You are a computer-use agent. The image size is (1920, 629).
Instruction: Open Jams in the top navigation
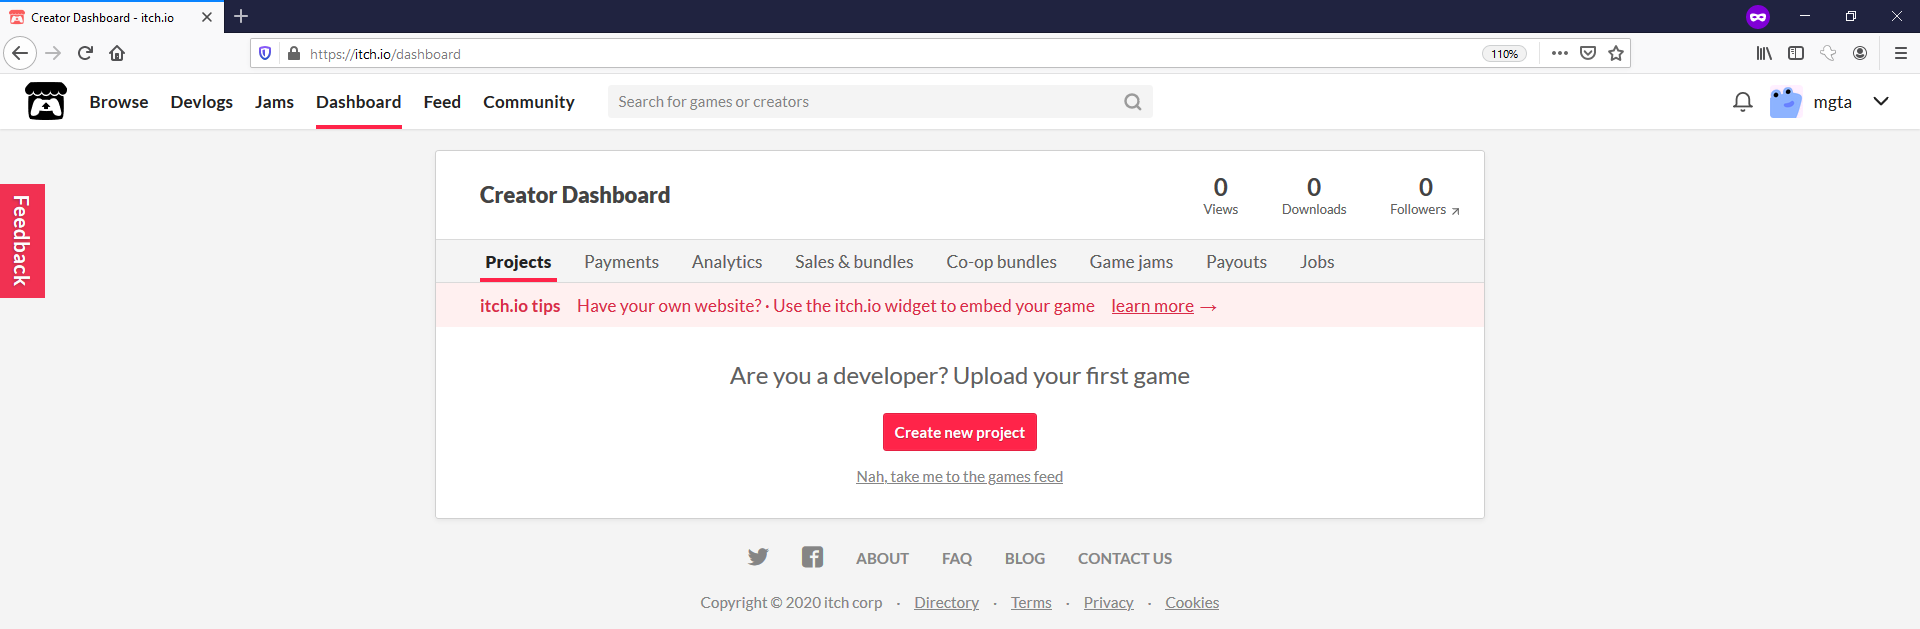tap(274, 102)
